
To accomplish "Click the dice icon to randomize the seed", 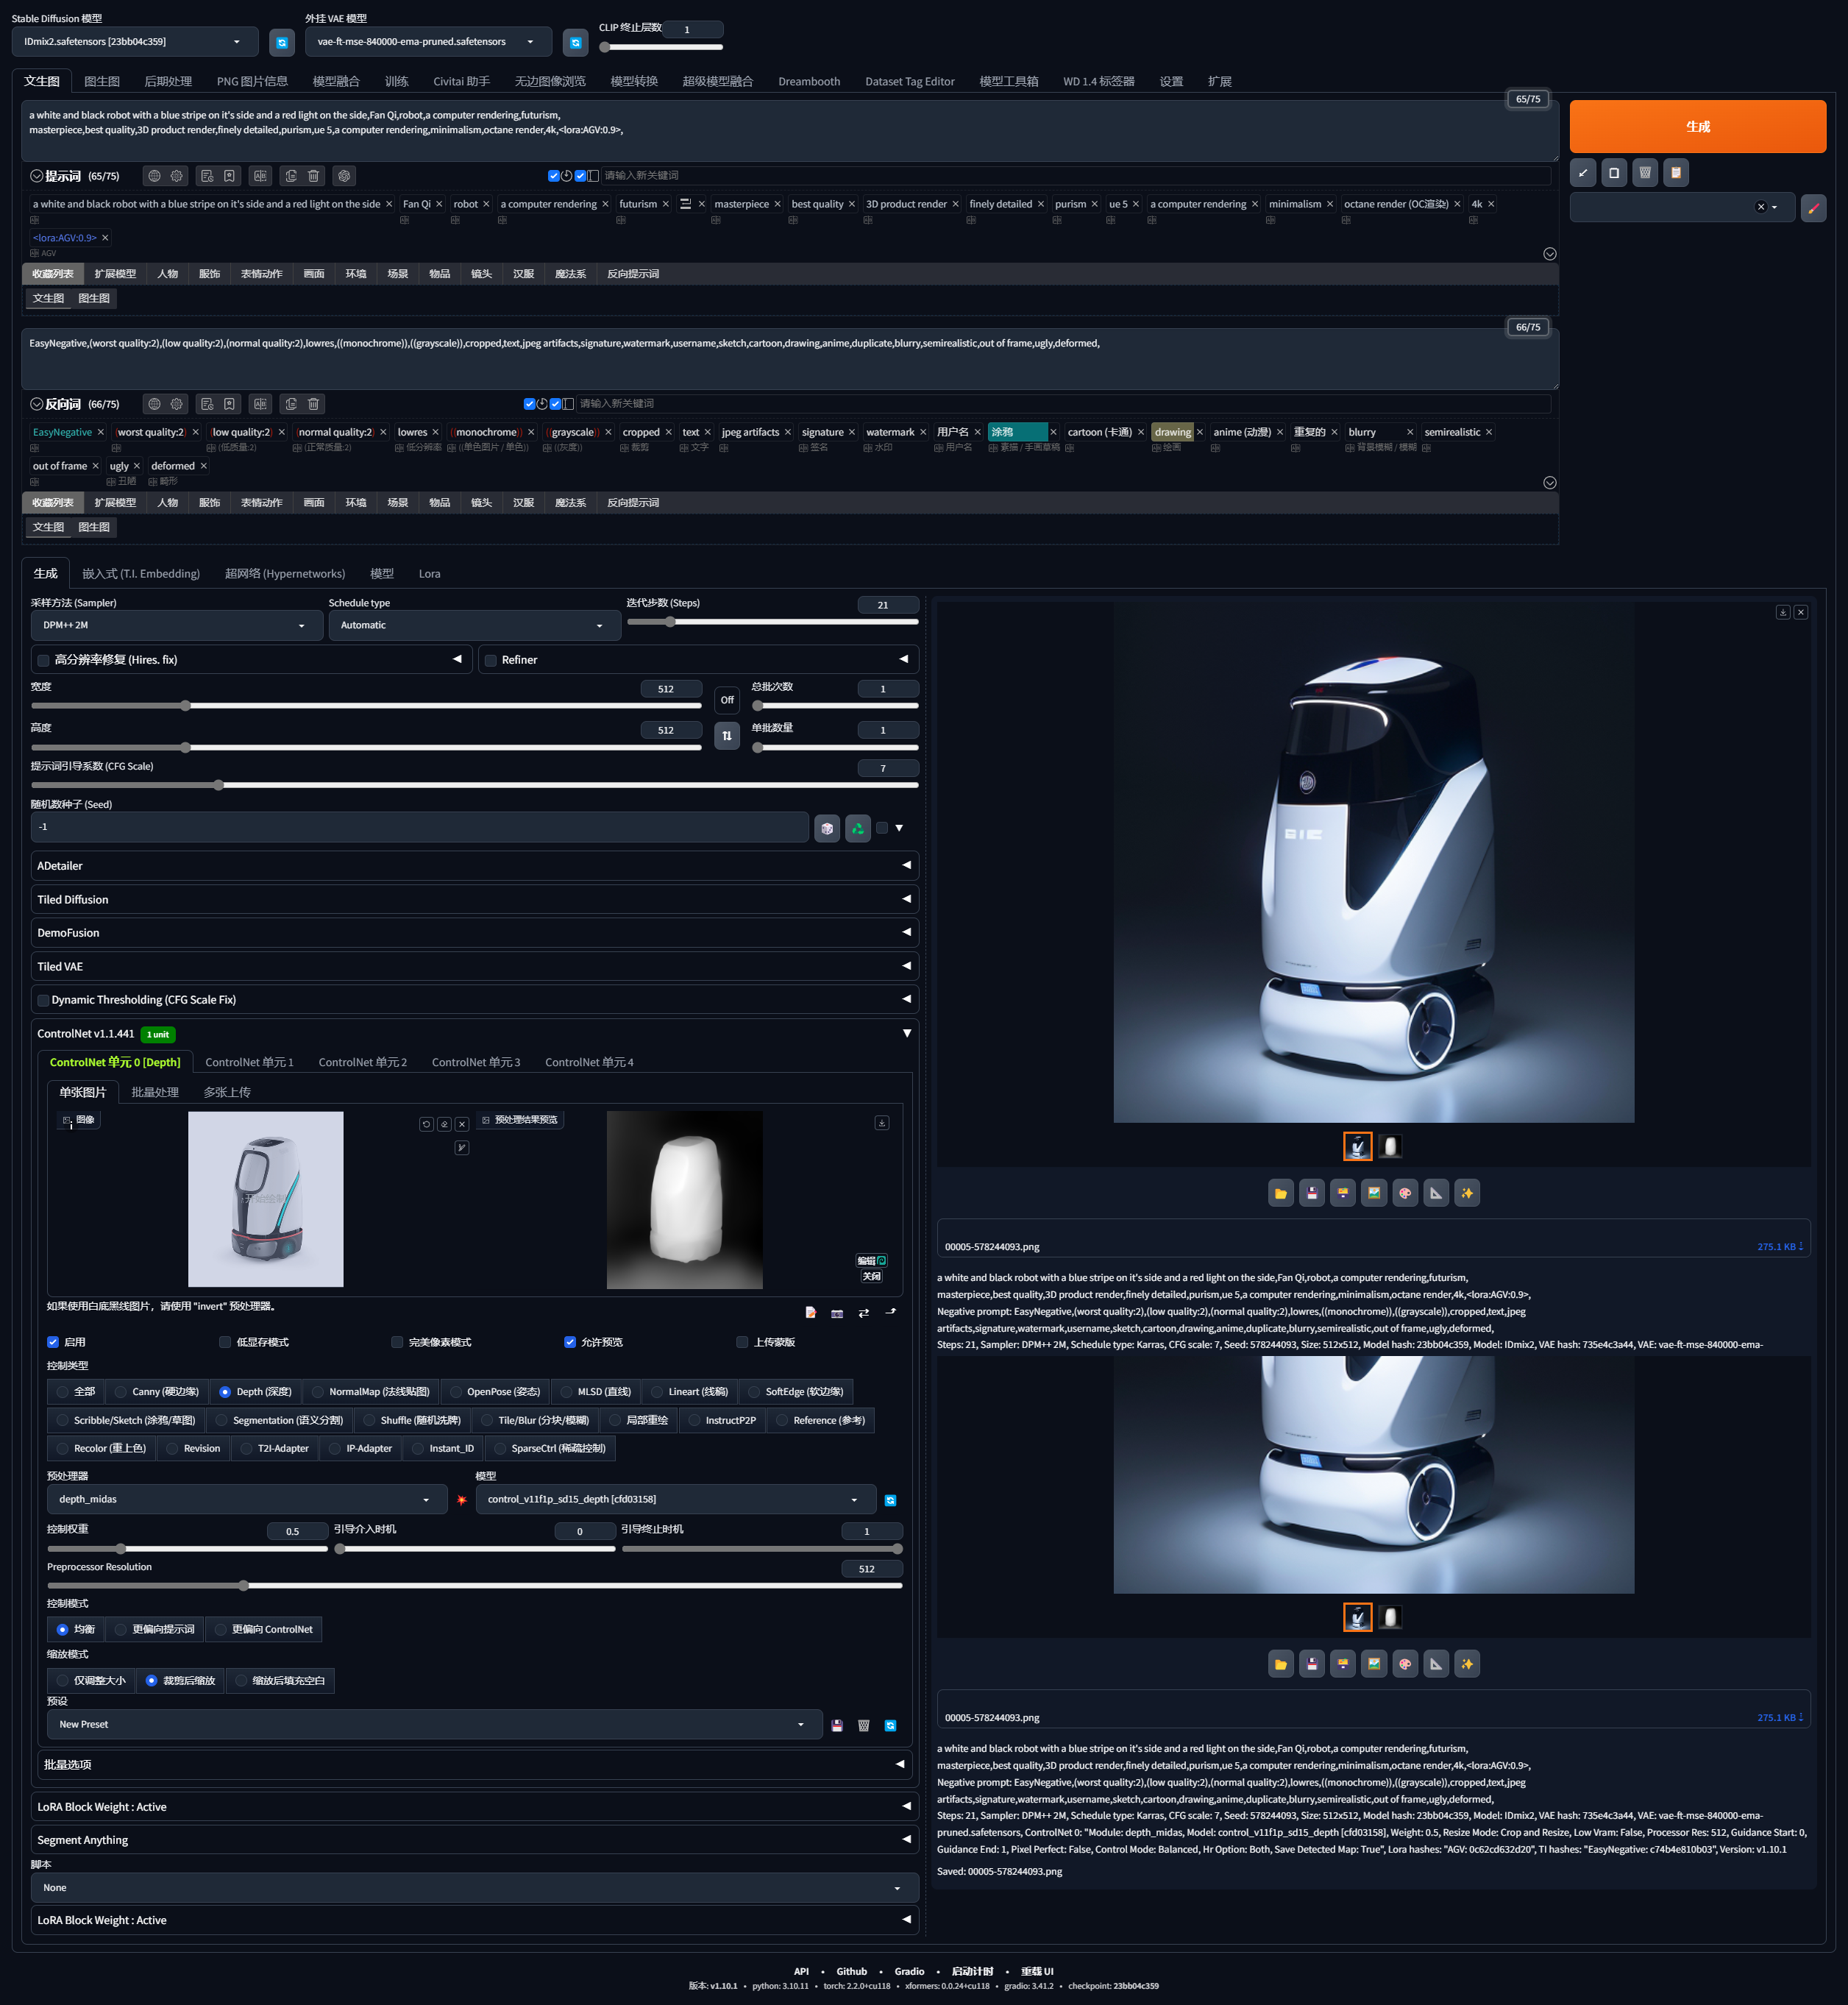I will (x=827, y=827).
